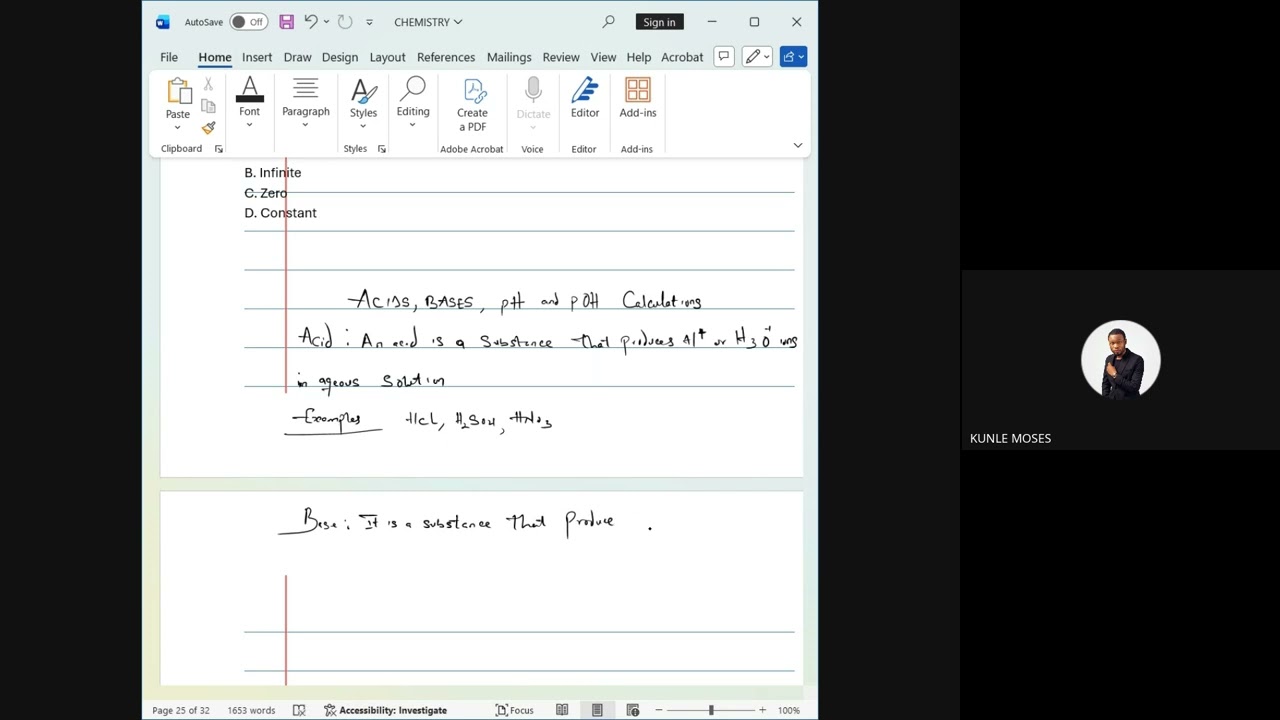
Task: Collapse the ribbon with the chevron
Action: [x=797, y=146]
